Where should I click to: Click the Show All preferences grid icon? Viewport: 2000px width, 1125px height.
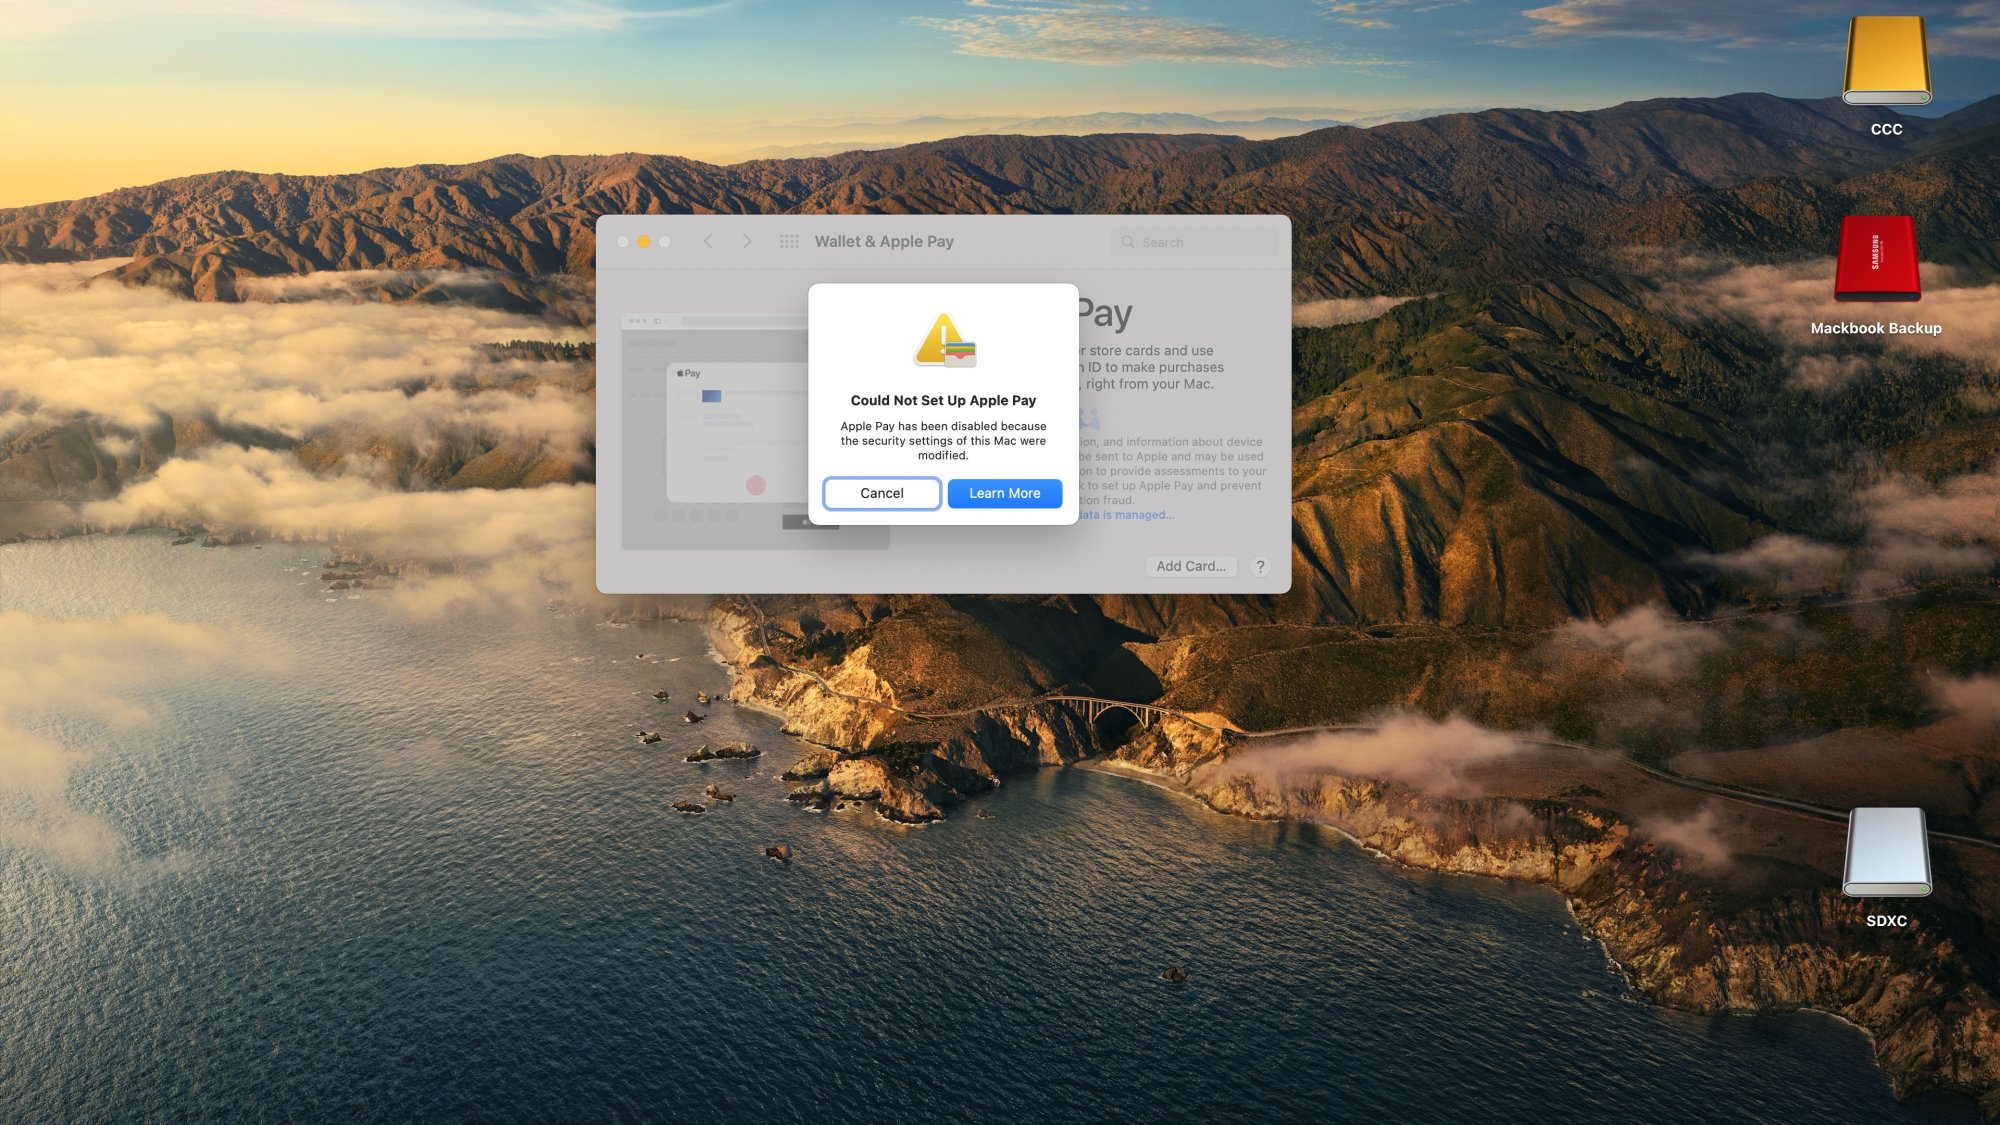click(789, 242)
